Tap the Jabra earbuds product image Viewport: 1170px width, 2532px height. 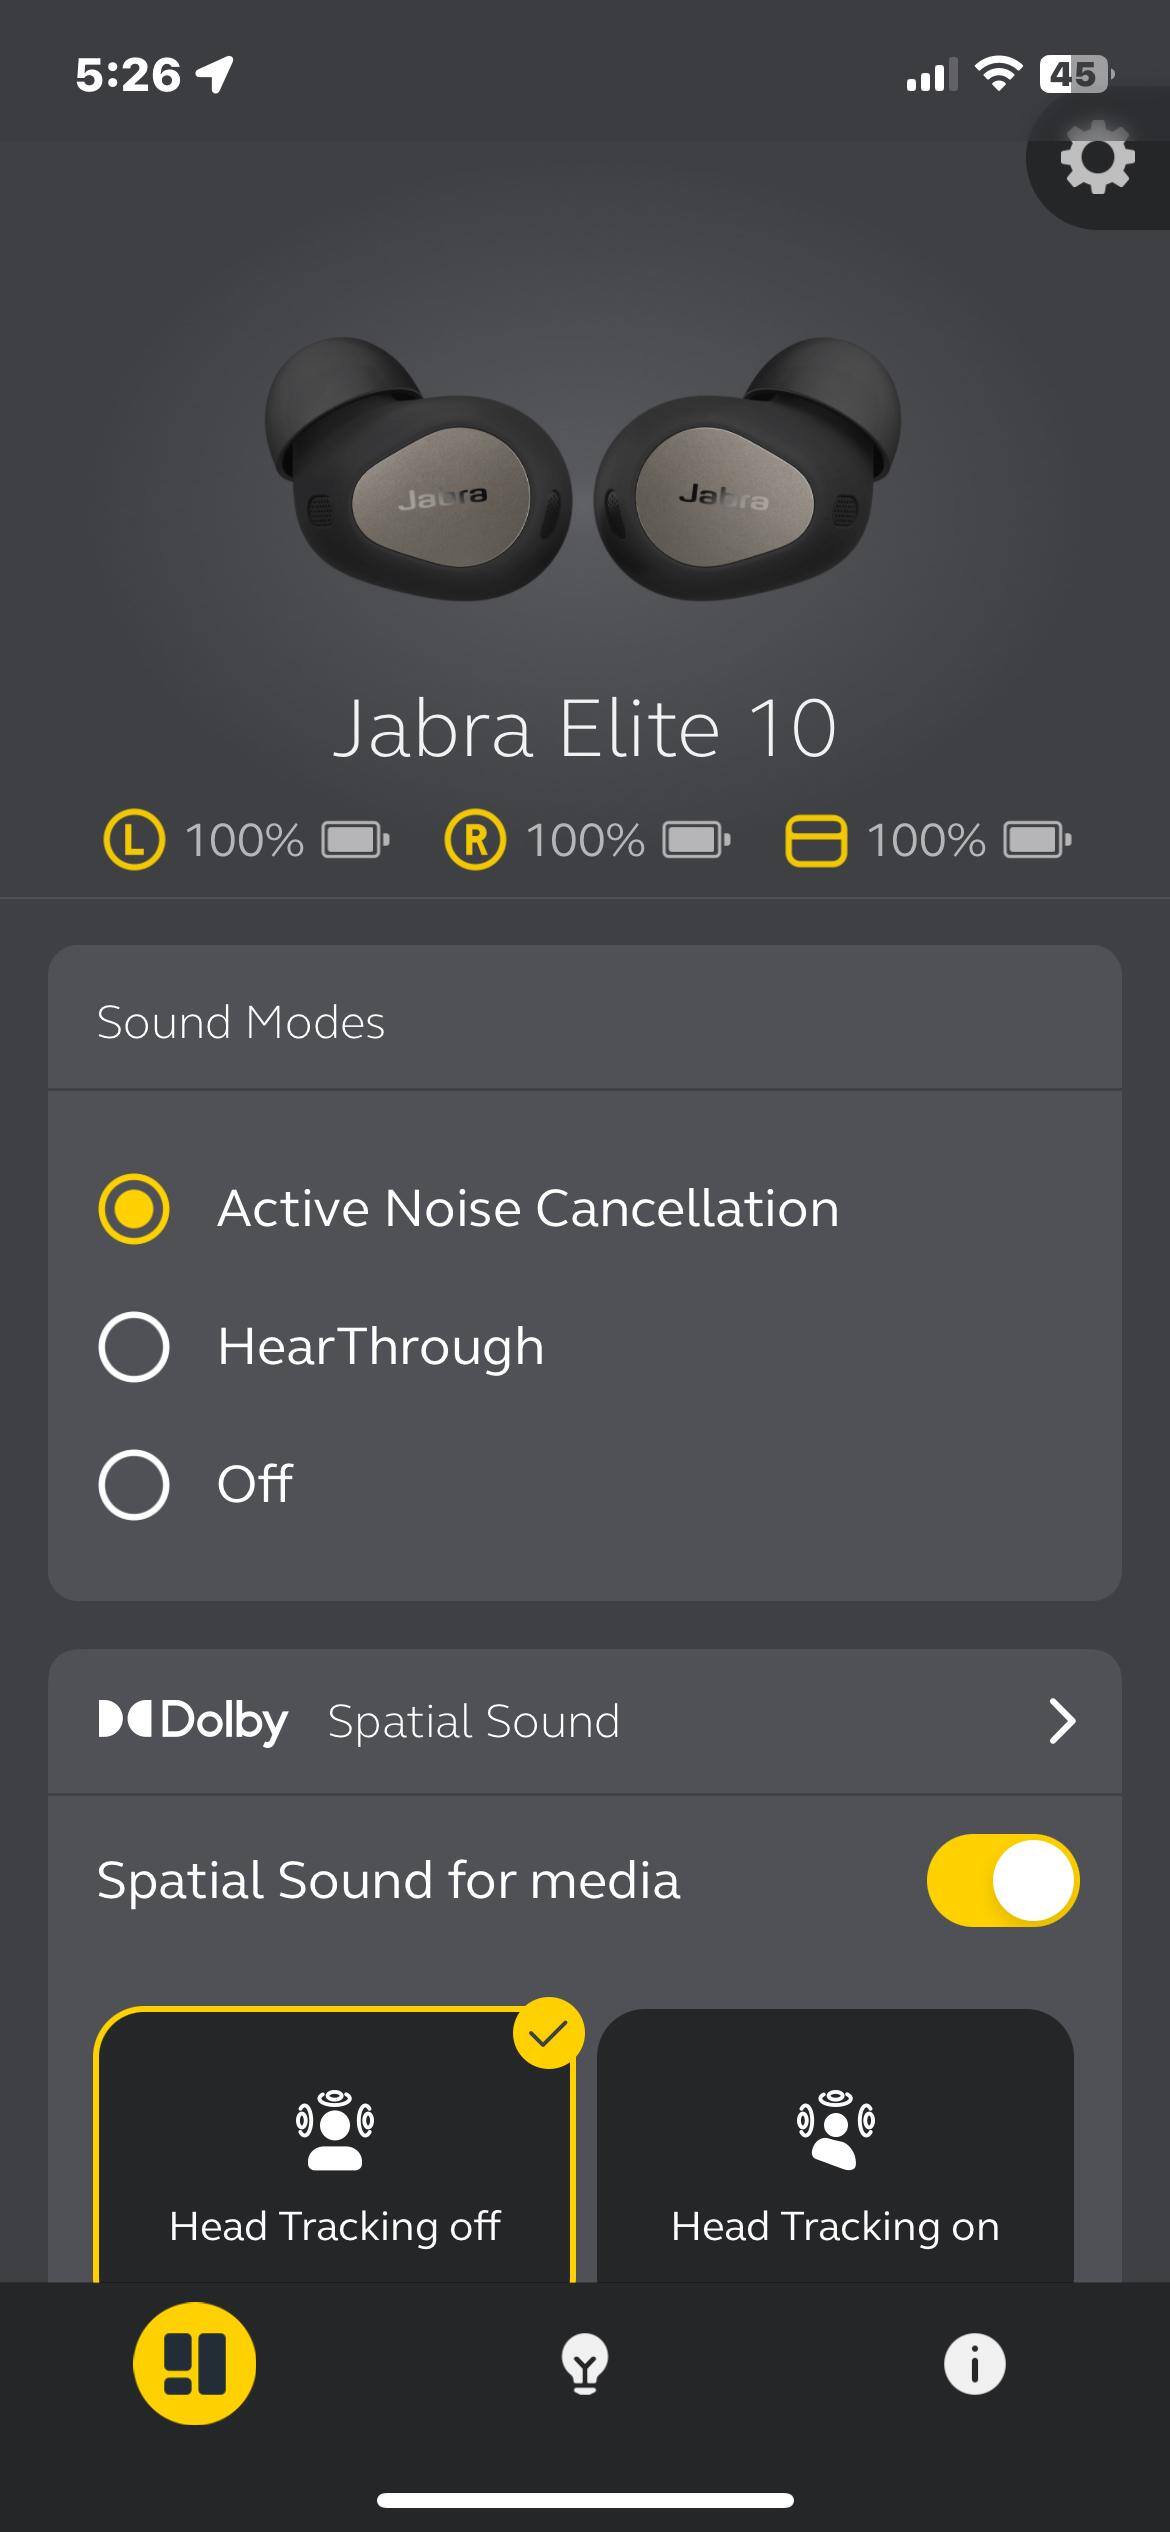click(584, 470)
